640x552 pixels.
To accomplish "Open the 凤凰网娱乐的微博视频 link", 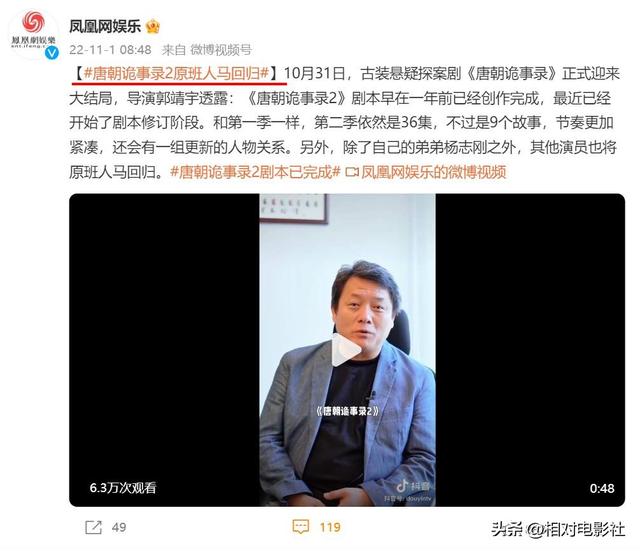I will click(433, 172).
